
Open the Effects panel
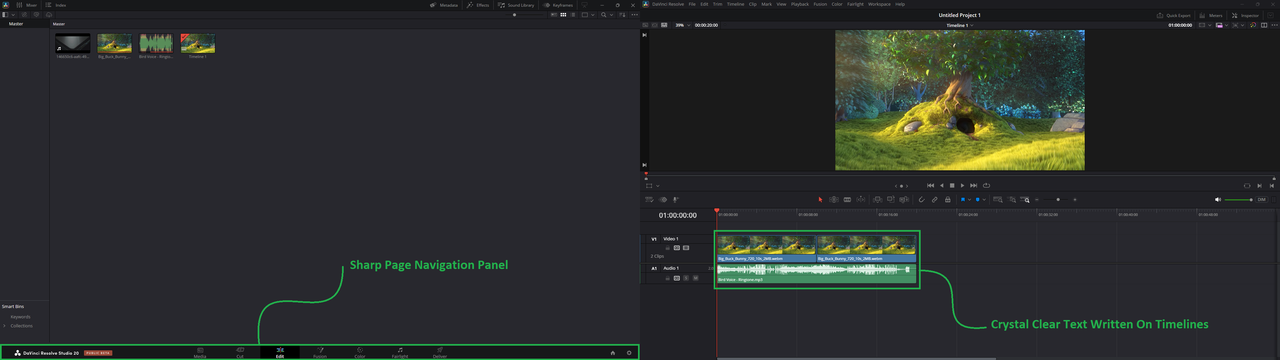(478, 5)
